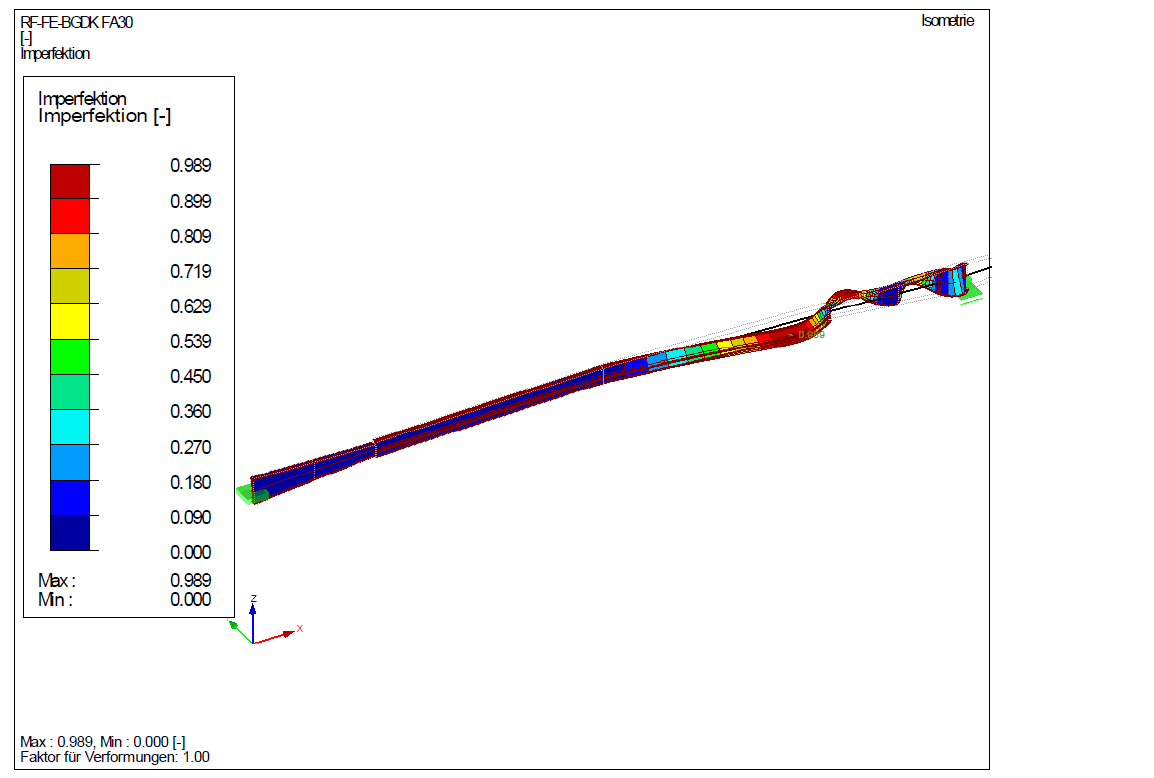Click the RF-FE-BGDK FA30 title text
The image size is (1154, 778).
coord(76,23)
